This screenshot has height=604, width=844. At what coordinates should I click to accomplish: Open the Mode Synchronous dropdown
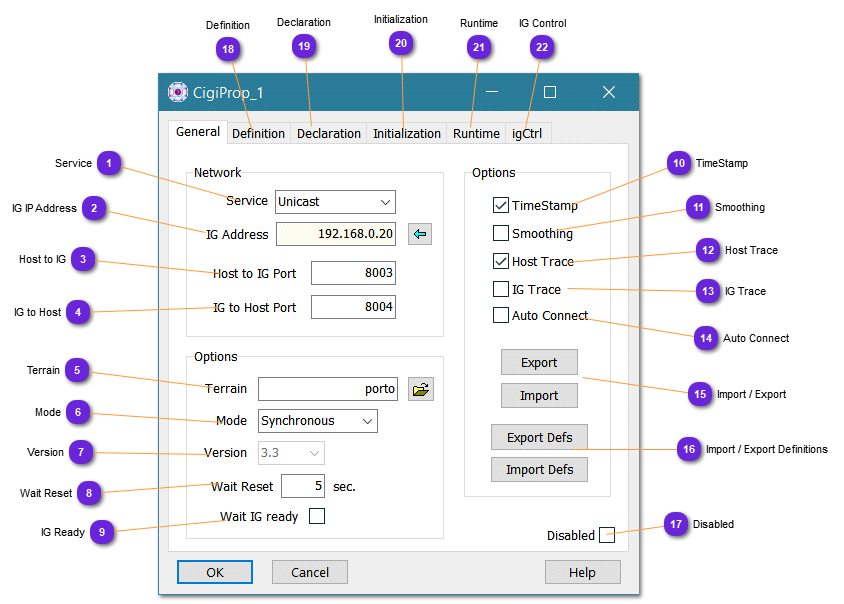pyautogui.click(x=318, y=421)
